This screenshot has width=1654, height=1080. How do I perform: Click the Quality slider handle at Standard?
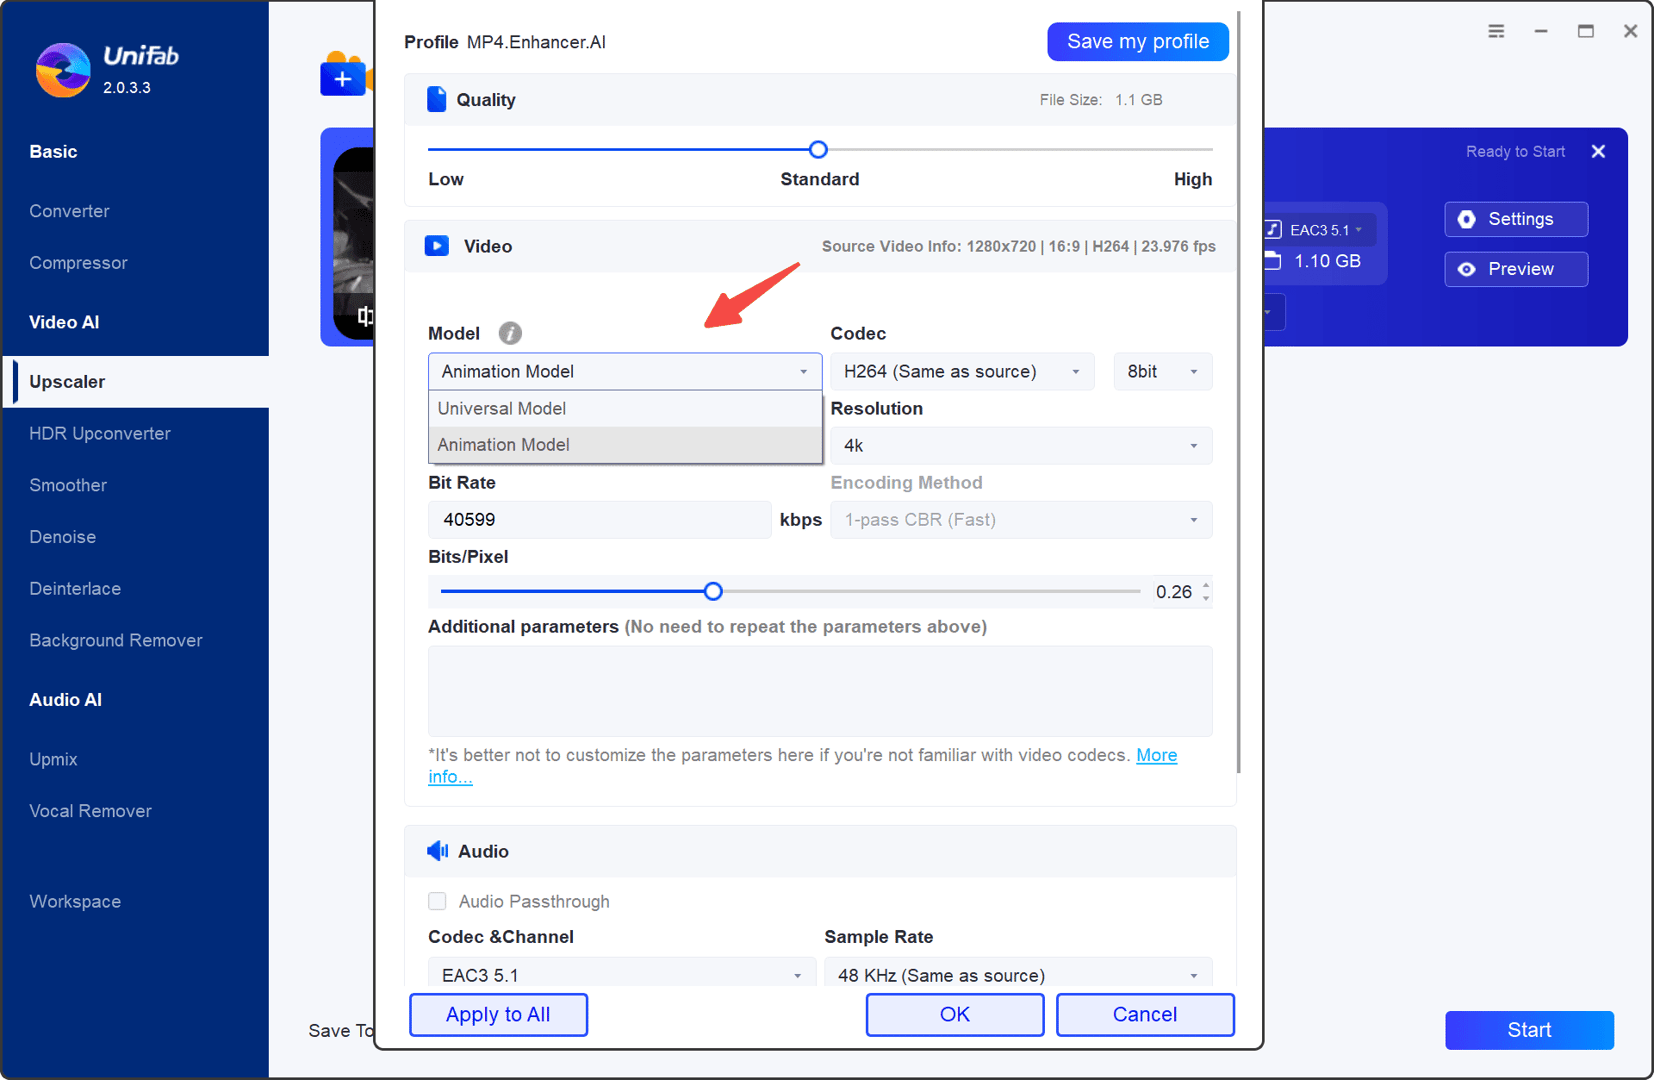pyautogui.click(x=818, y=149)
